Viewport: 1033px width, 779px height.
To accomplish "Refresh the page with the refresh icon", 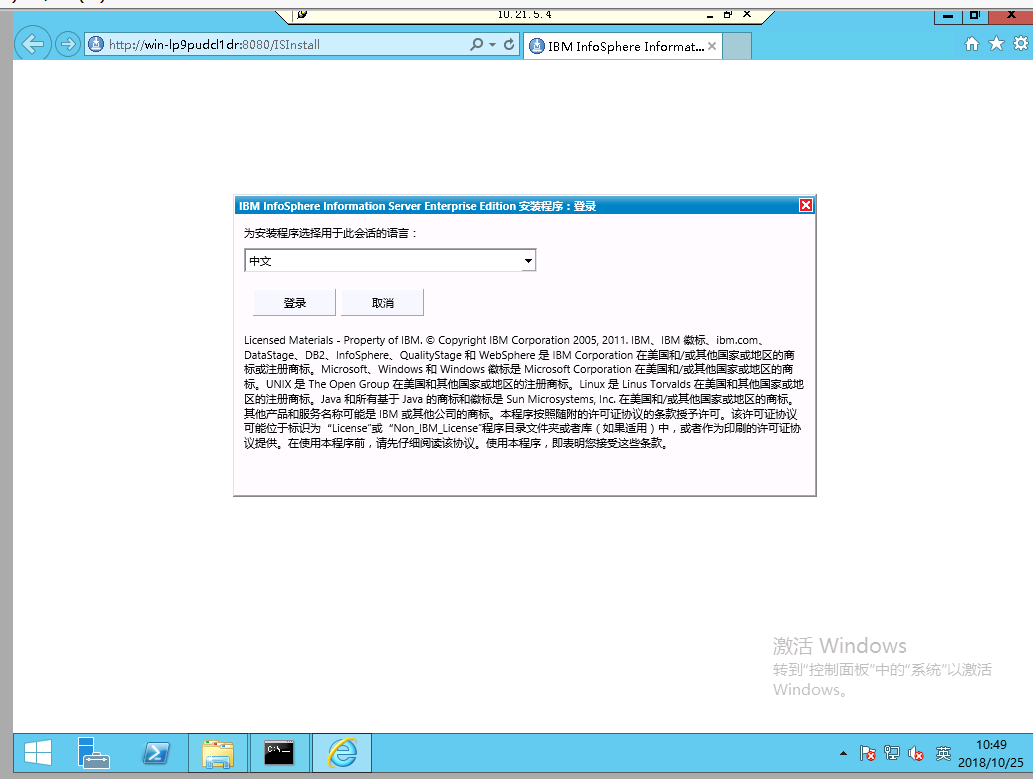I will pyautogui.click(x=510, y=45).
